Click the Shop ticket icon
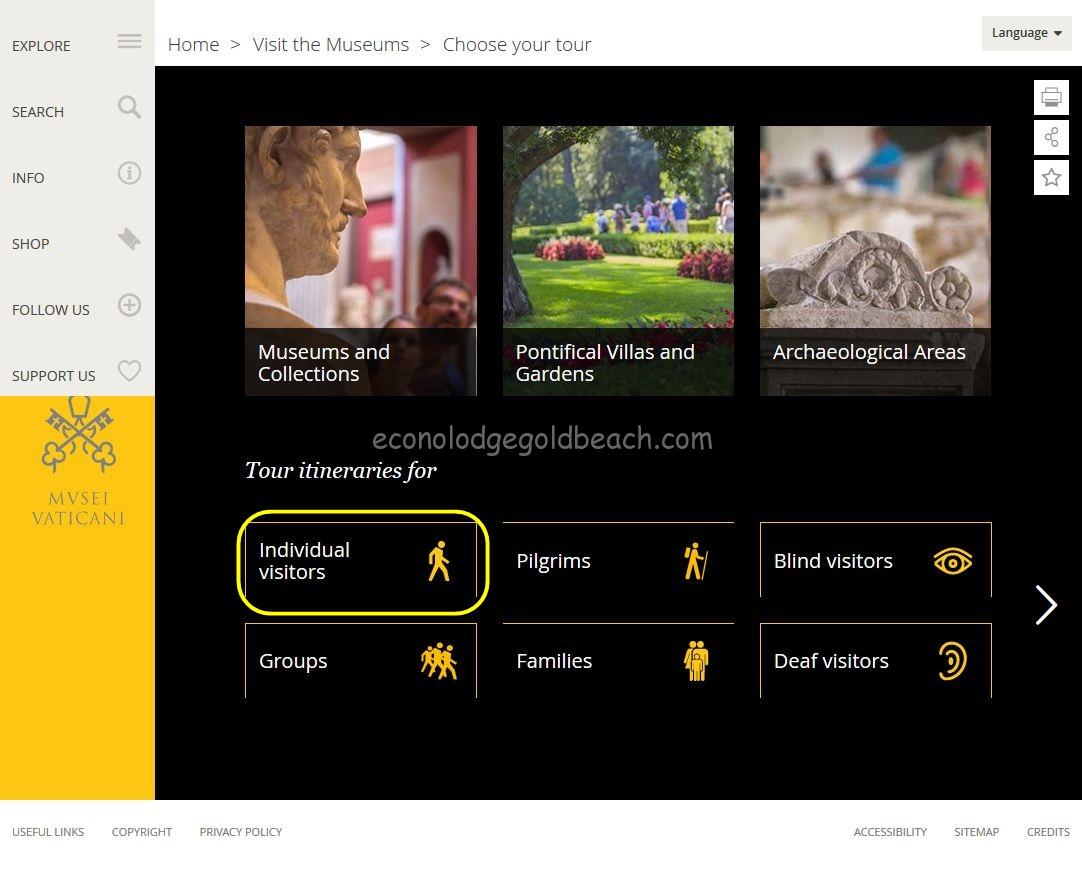Image resolution: width=1082 pixels, height=880 pixels. coord(129,240)
